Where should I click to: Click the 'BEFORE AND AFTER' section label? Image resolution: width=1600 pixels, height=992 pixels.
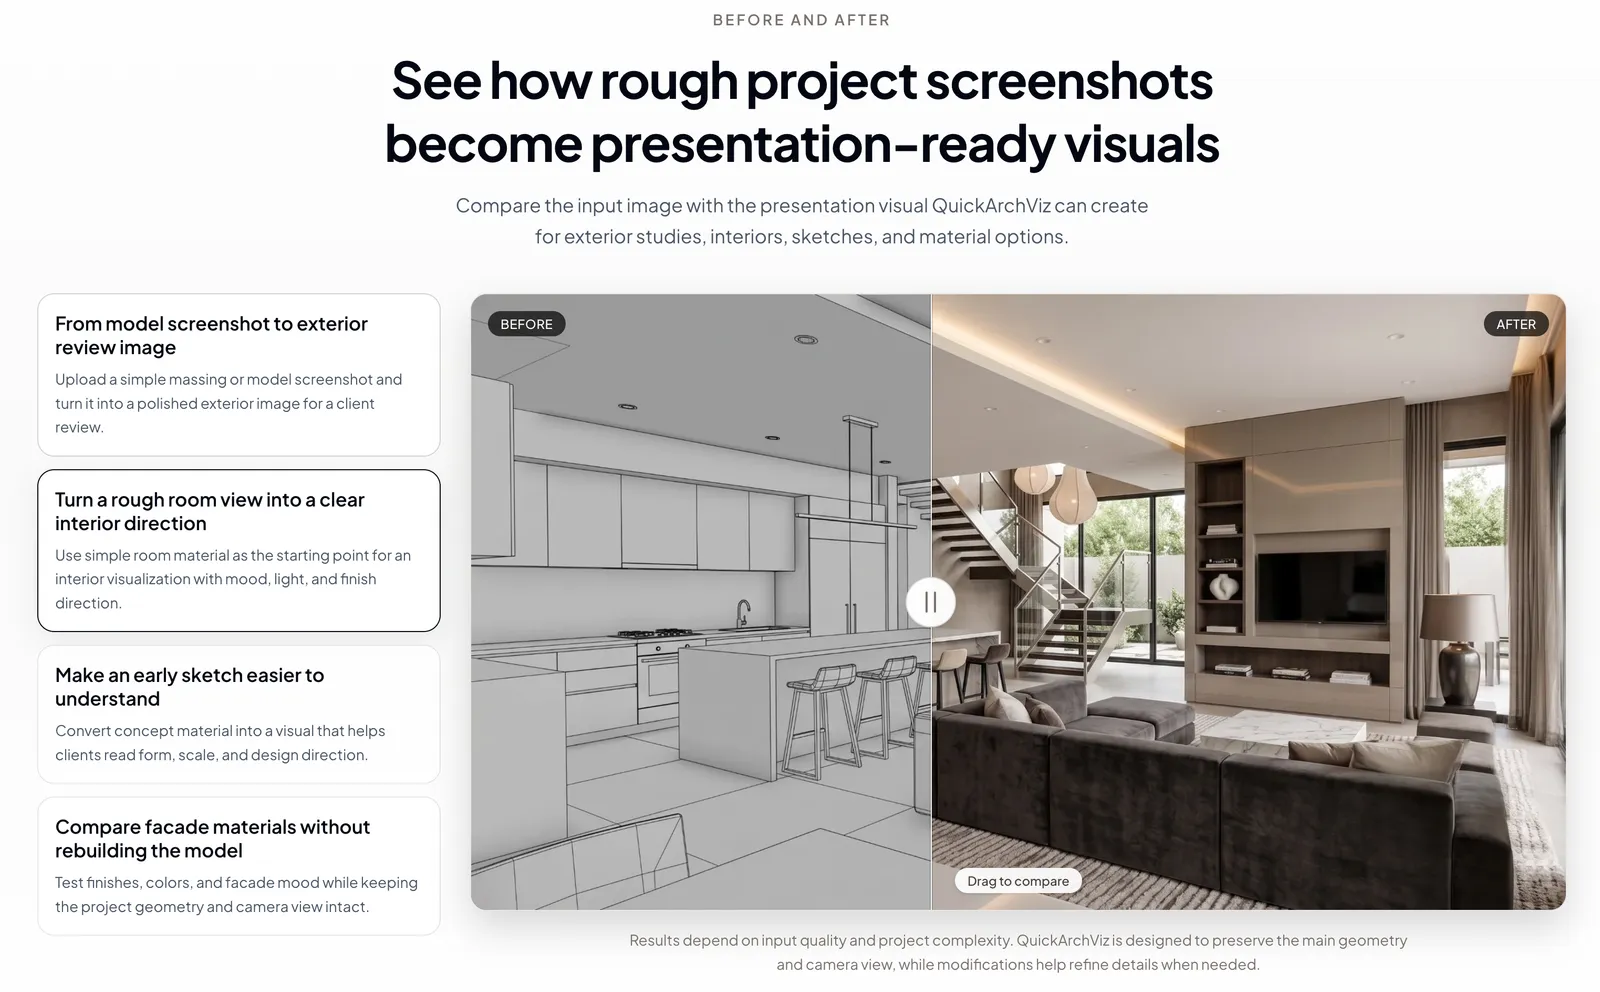(x=801, y=20)
